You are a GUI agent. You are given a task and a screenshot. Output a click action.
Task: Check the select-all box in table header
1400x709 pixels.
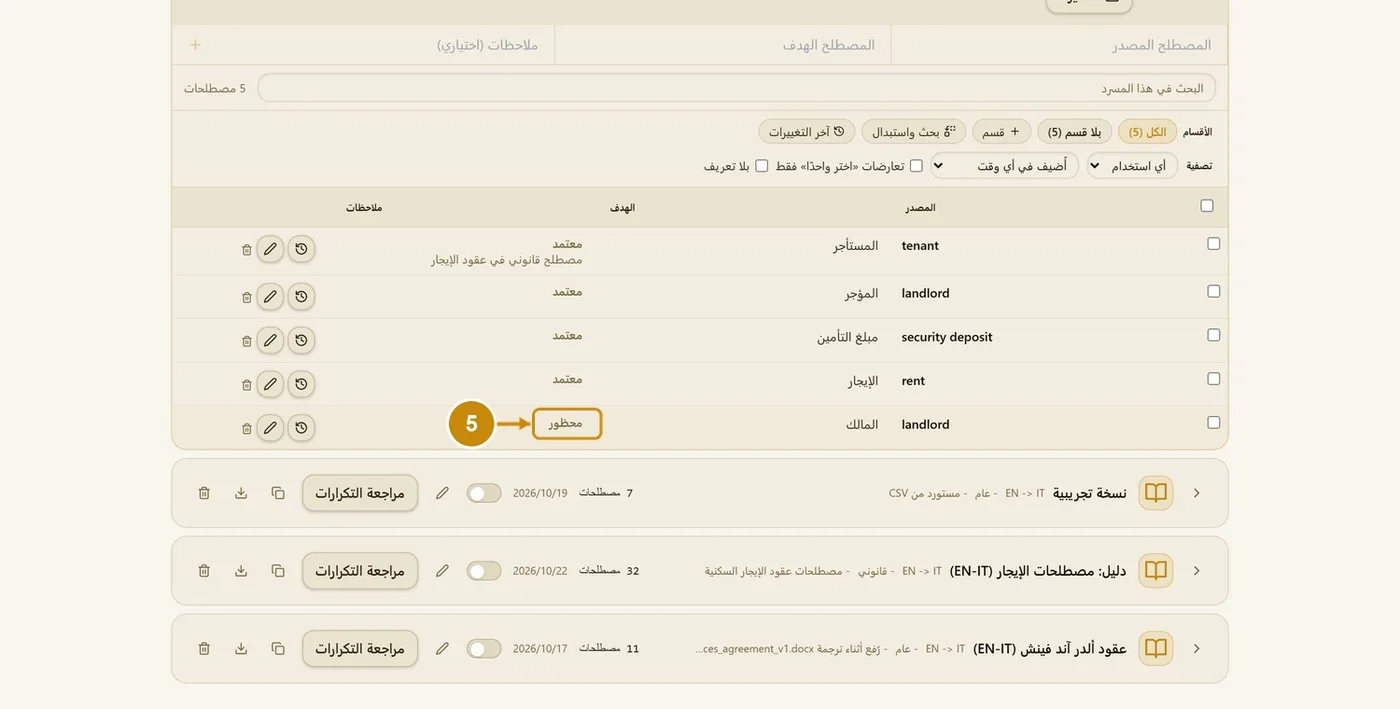1207,206
